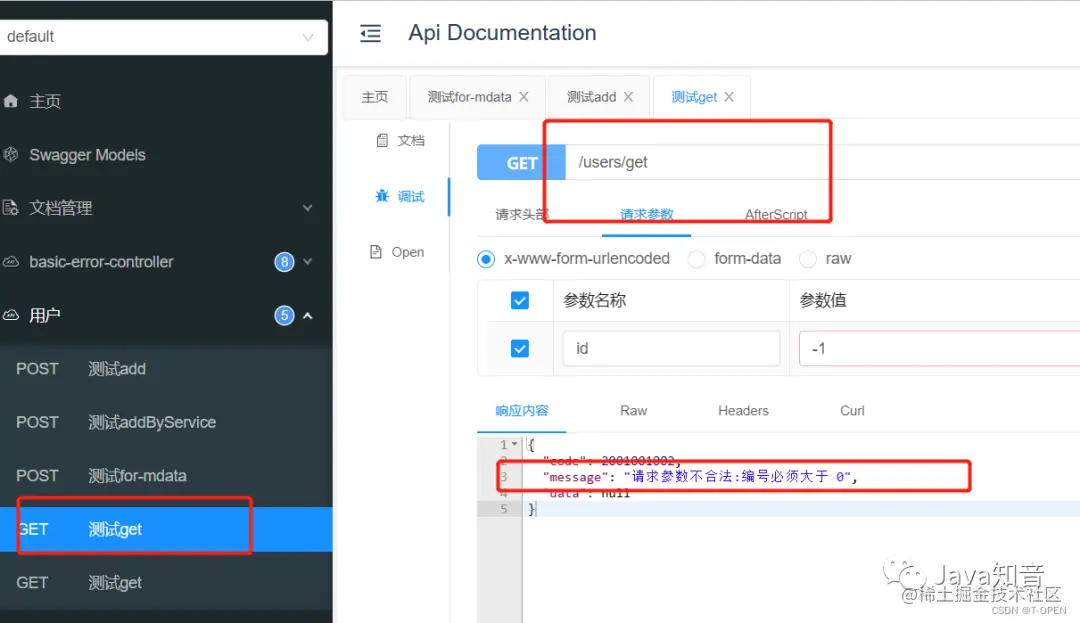The image size is (1080, 623).
Task: Click the hamburger menu beside Api Documentation
Action: [370, 33]
